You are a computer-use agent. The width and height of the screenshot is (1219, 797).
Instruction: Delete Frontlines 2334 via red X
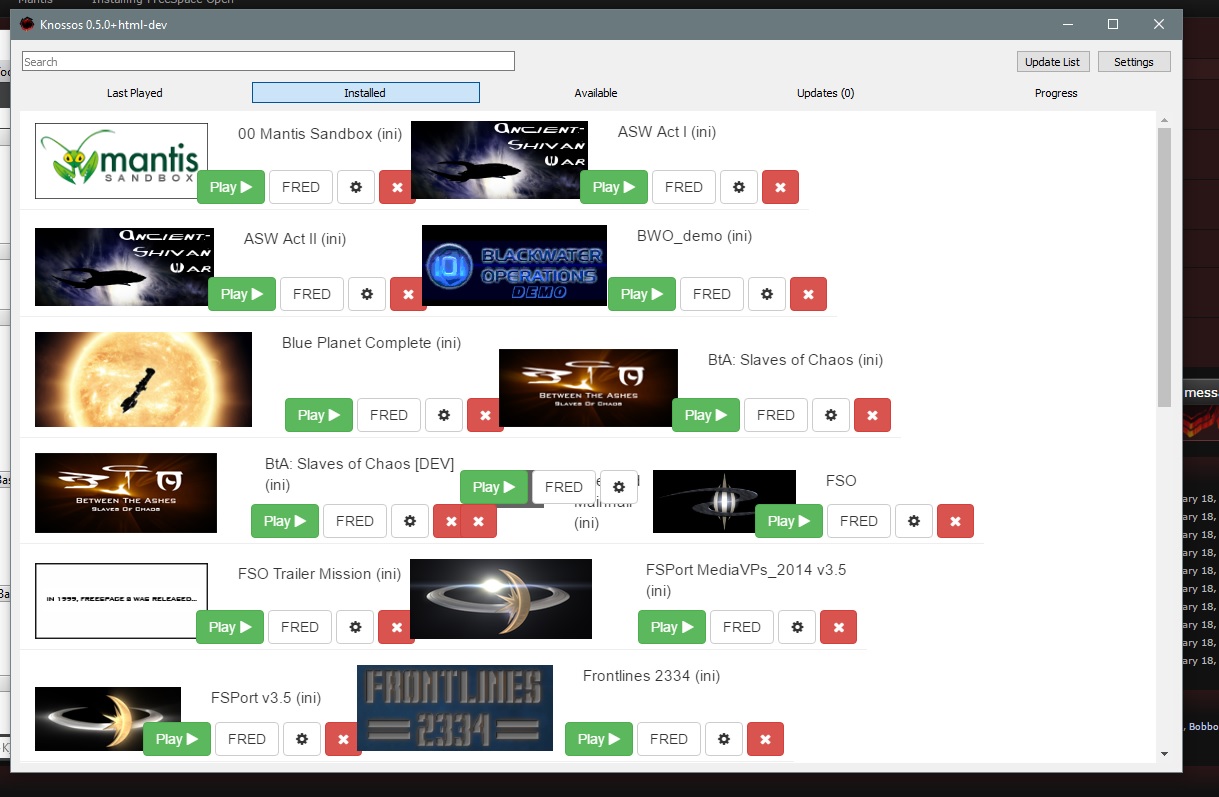pyautogui.click(x=765, y=739)
